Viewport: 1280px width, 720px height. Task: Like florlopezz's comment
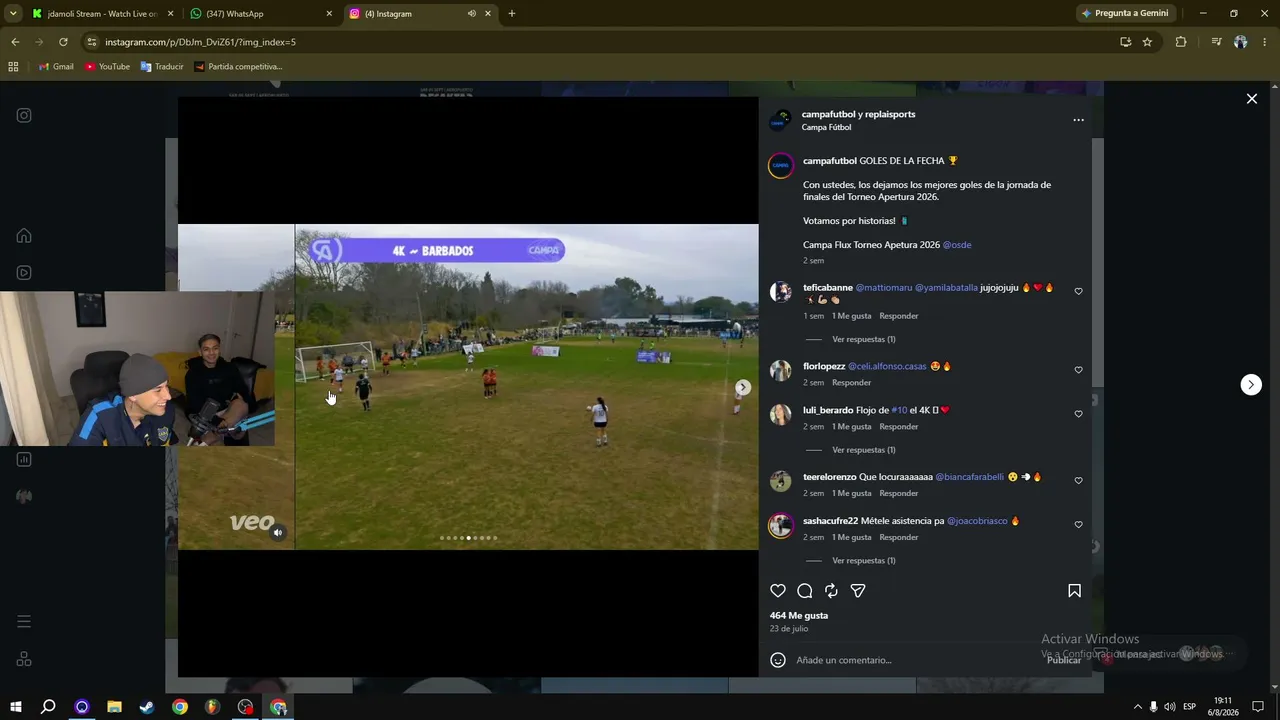point(1078,370)
